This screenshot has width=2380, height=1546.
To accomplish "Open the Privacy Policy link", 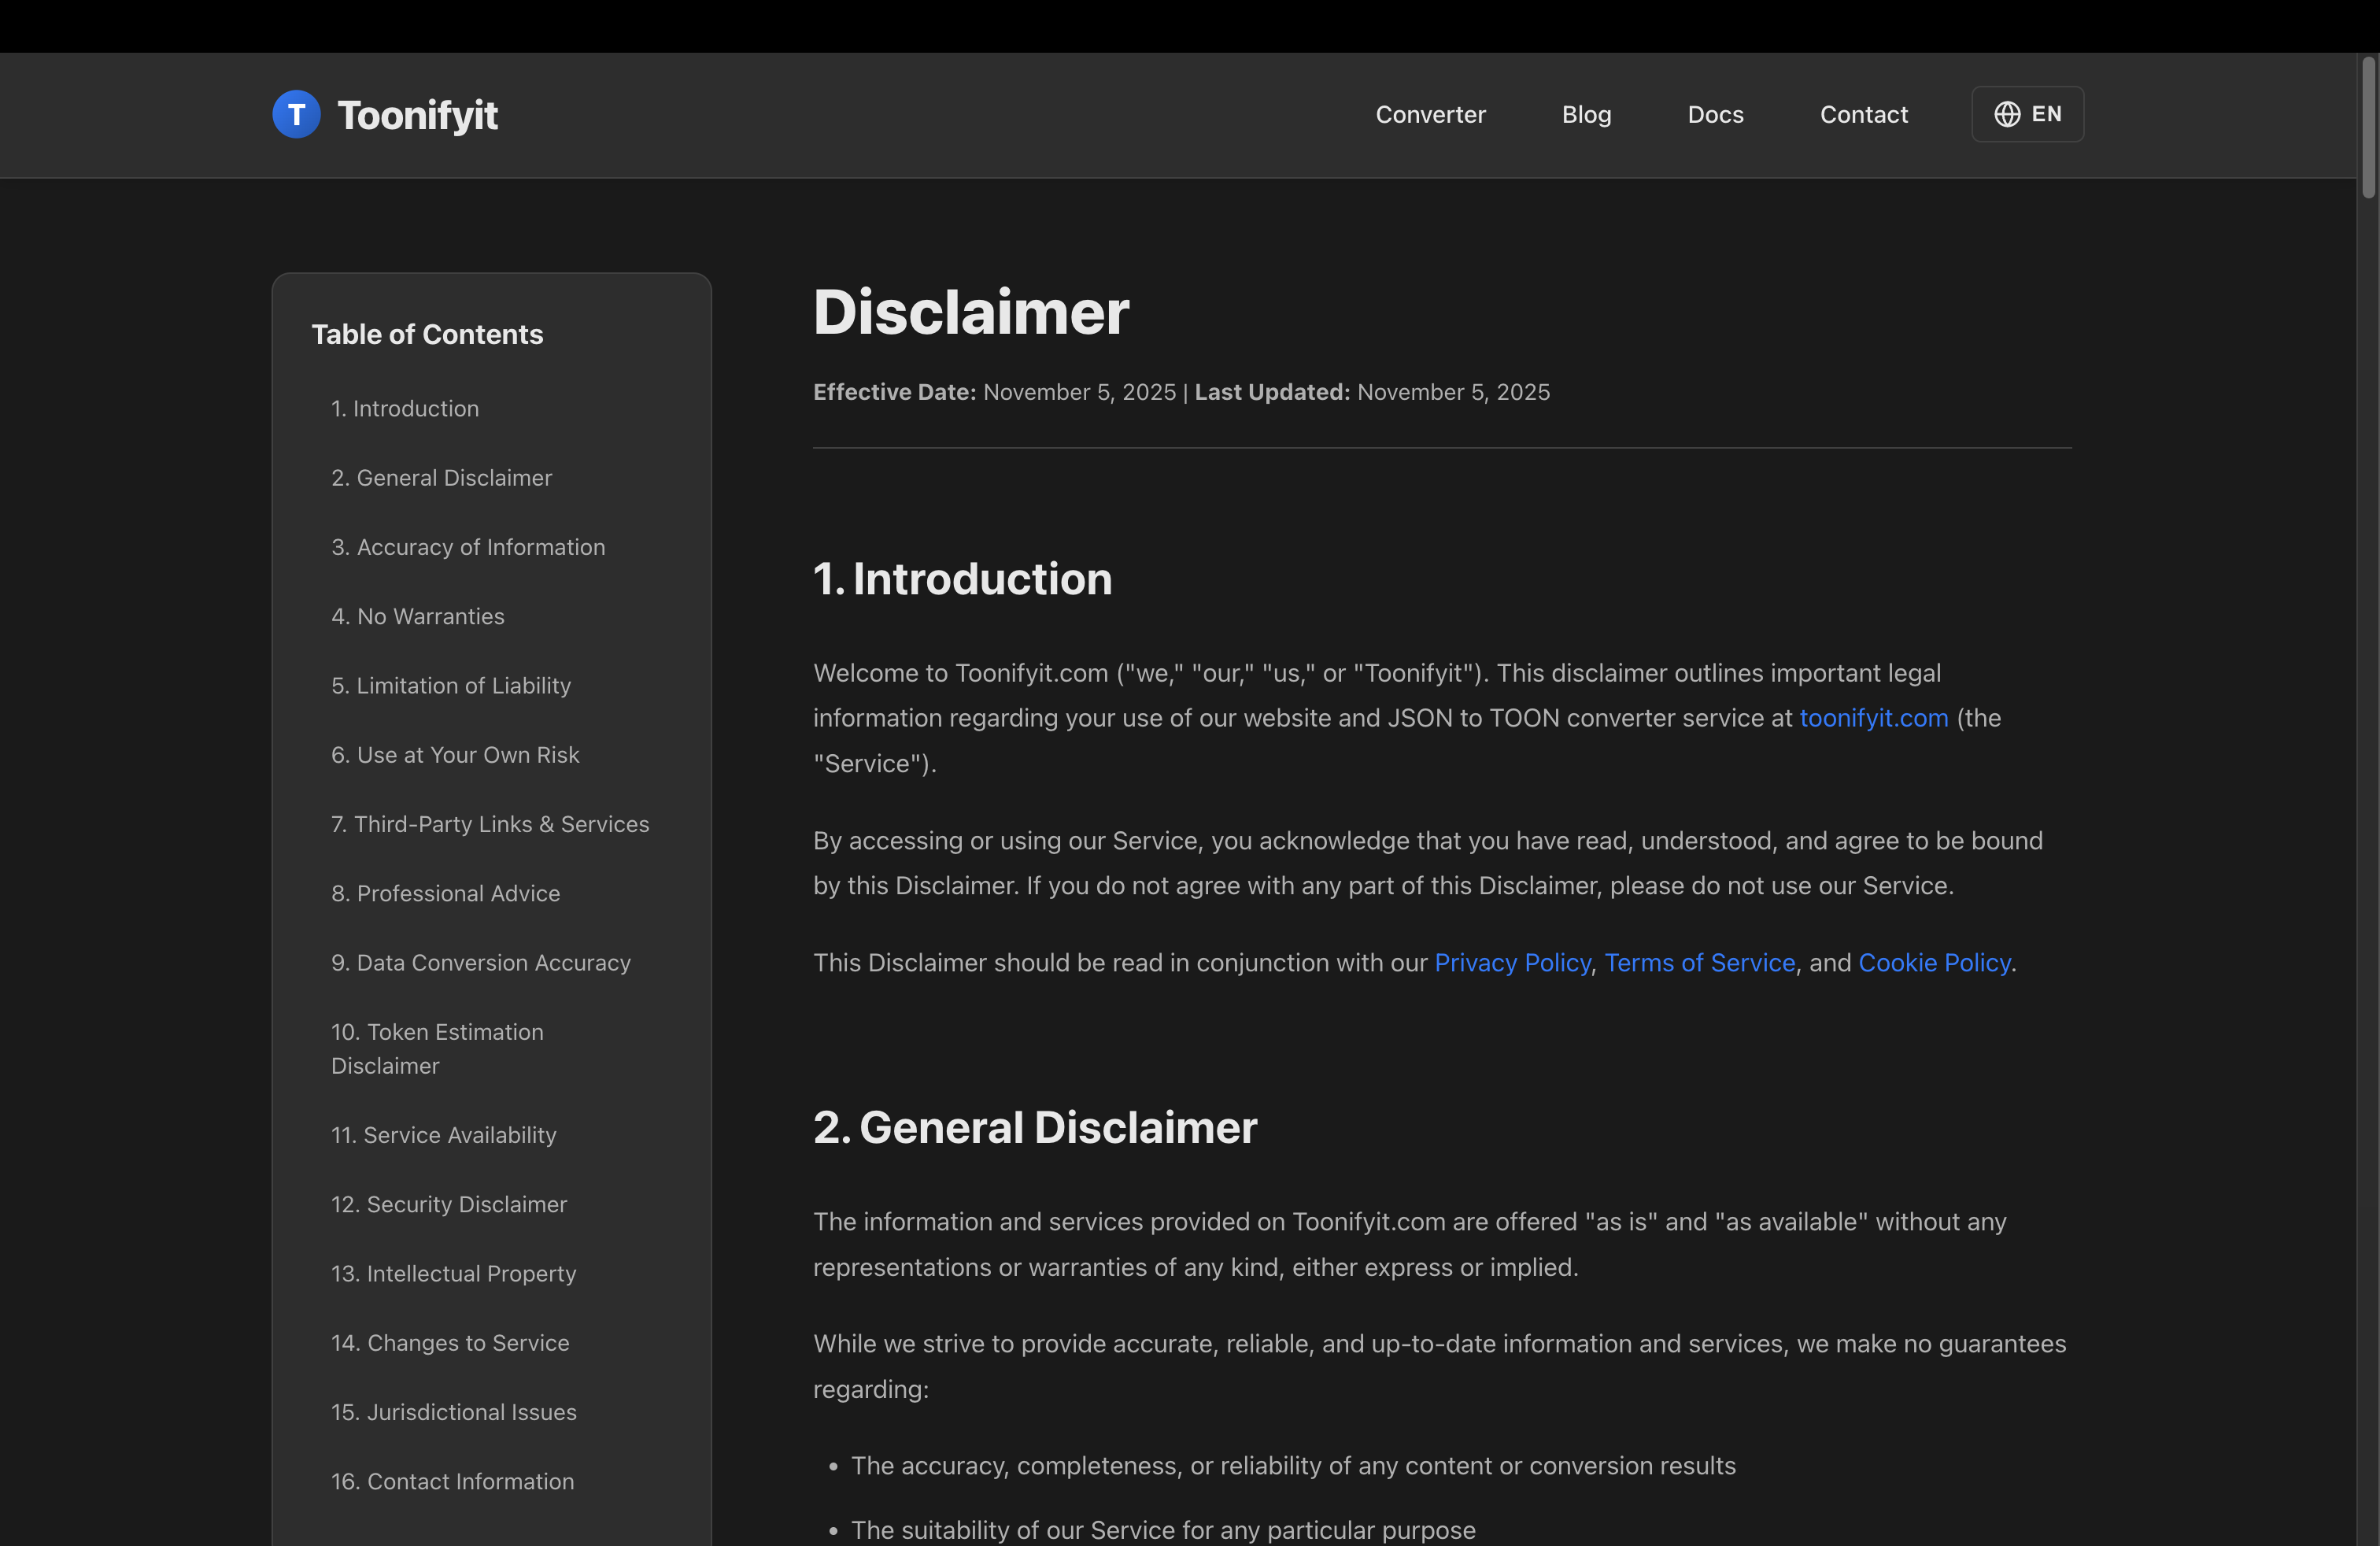I will (1512, 962).
